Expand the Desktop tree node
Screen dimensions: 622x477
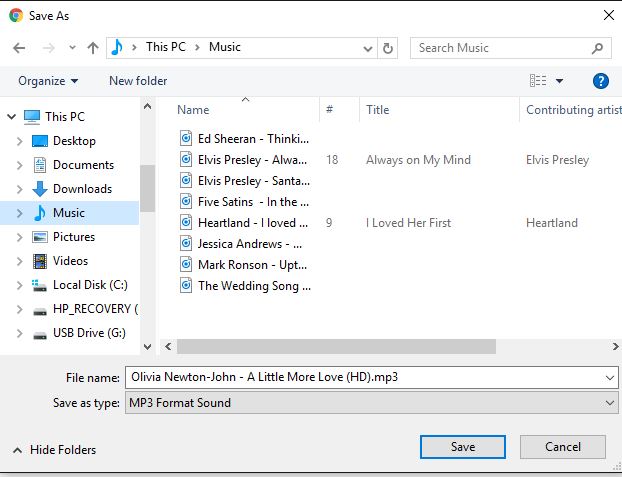(19, 141)
